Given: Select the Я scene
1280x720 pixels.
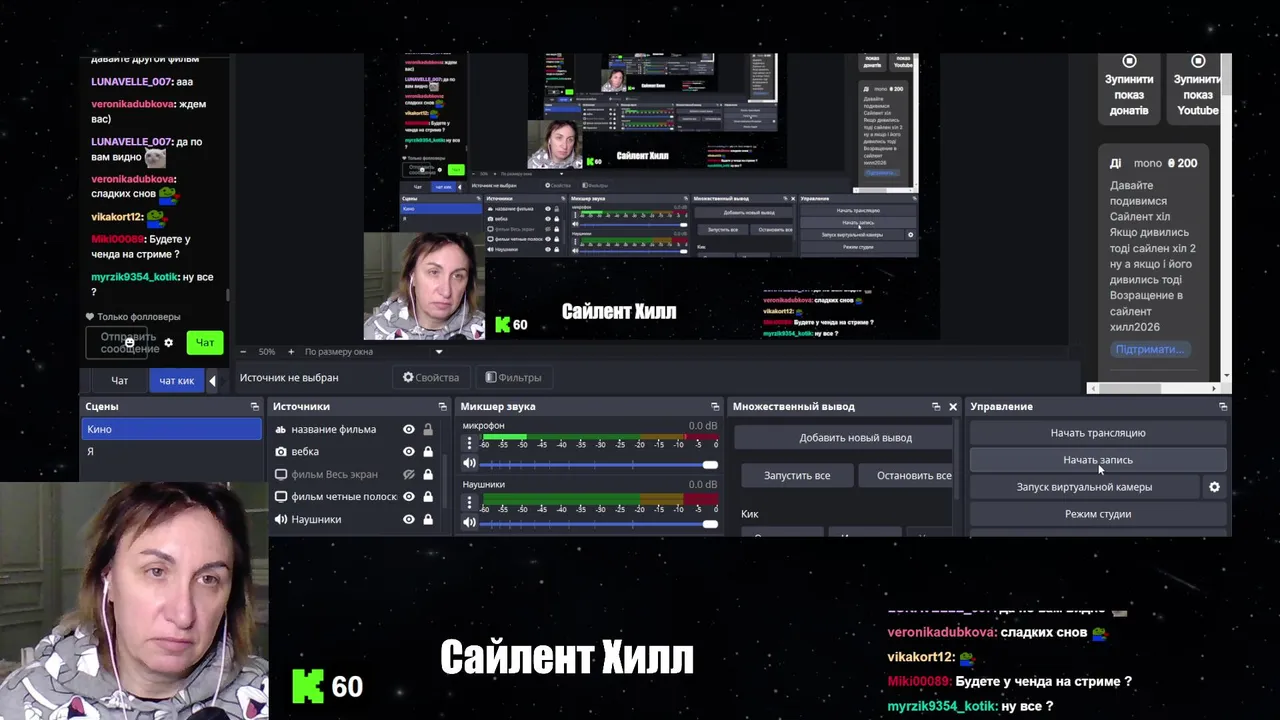Looking at the screenshot, I should (171, 452).
